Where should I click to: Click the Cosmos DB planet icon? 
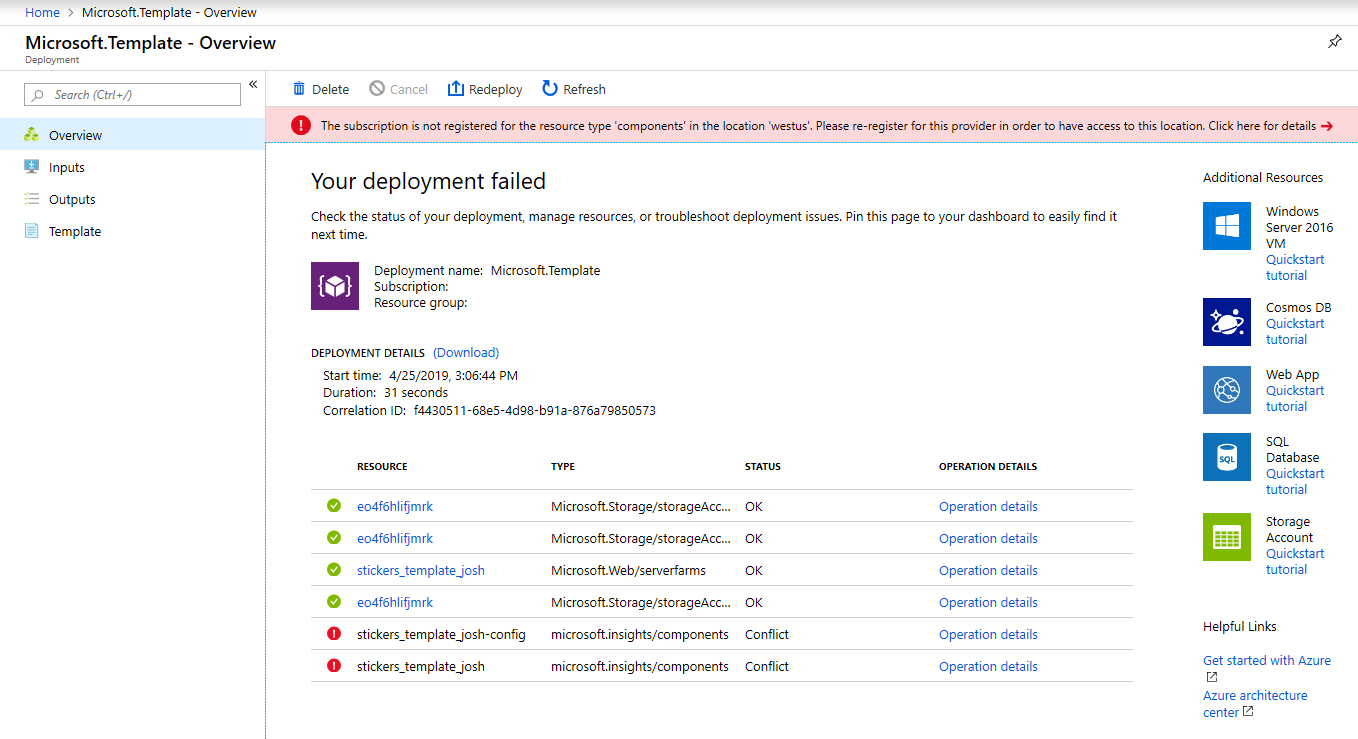tap(1227, 322)
